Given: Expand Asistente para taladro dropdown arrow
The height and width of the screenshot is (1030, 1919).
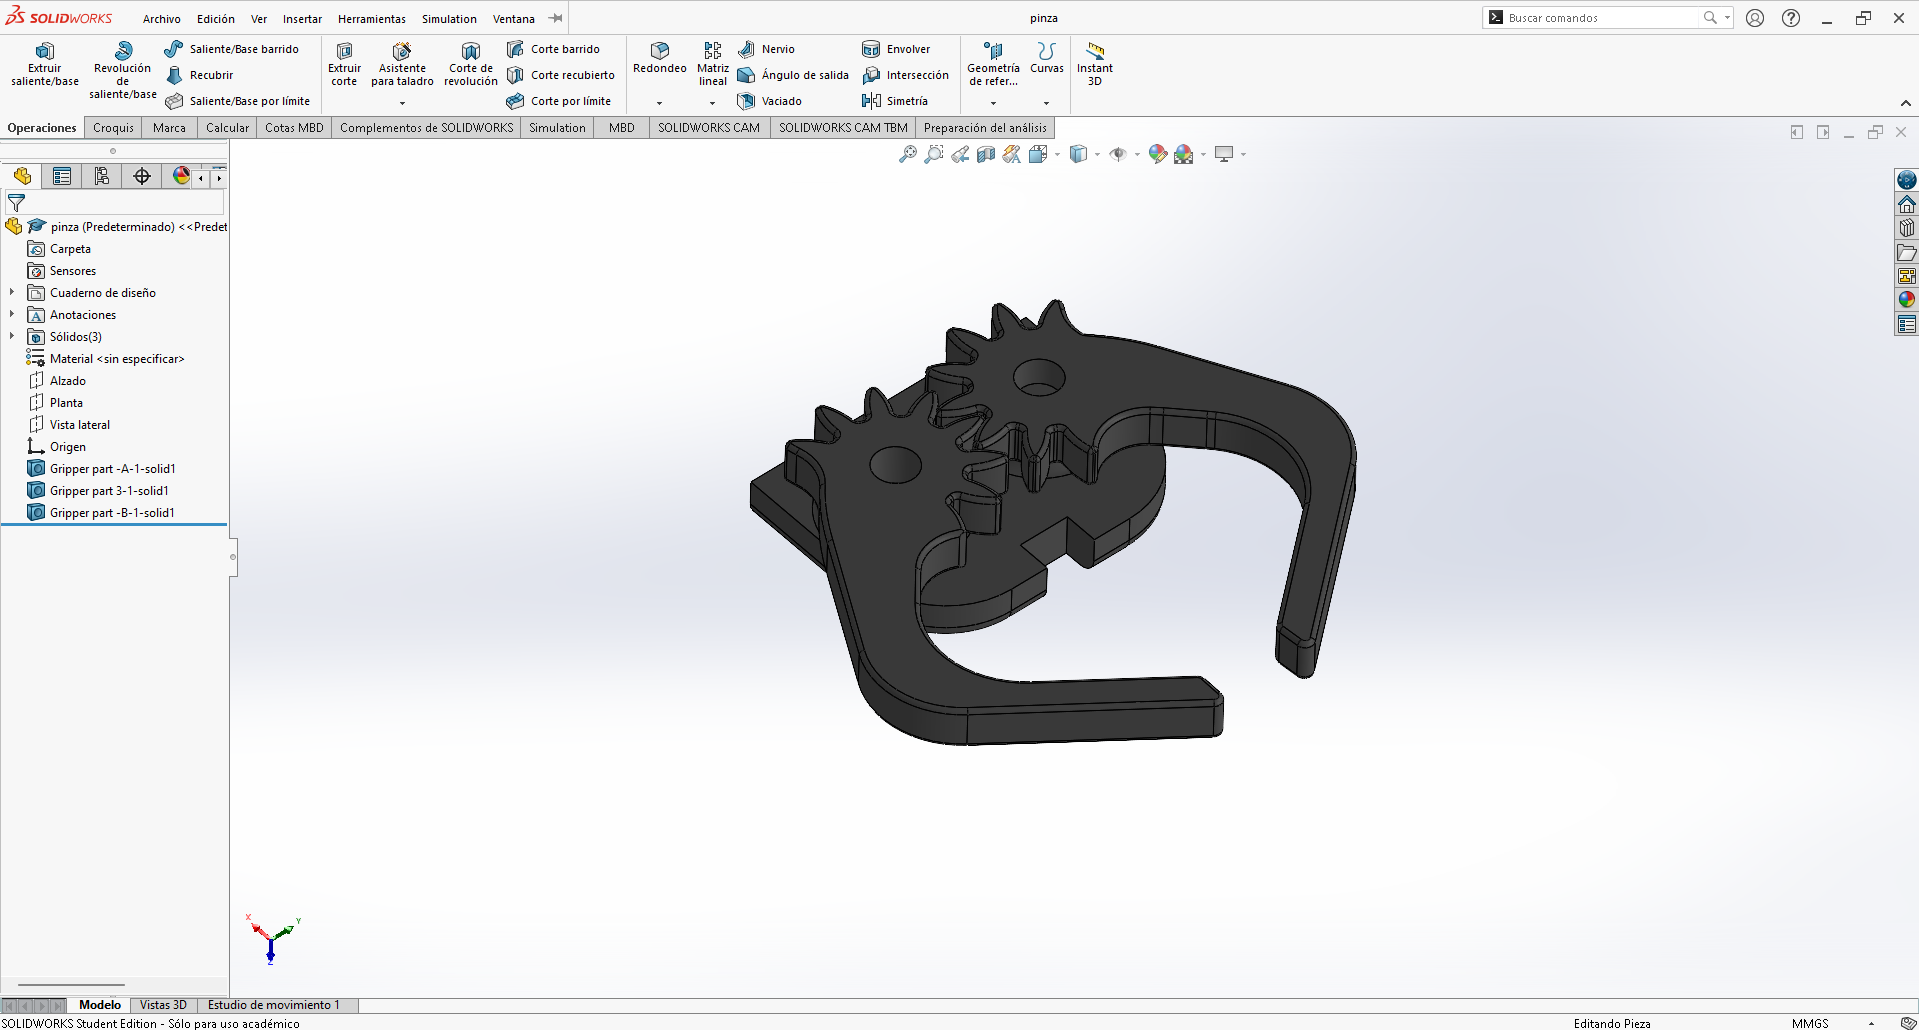Looking at the screenshot, I should (402, 103).
